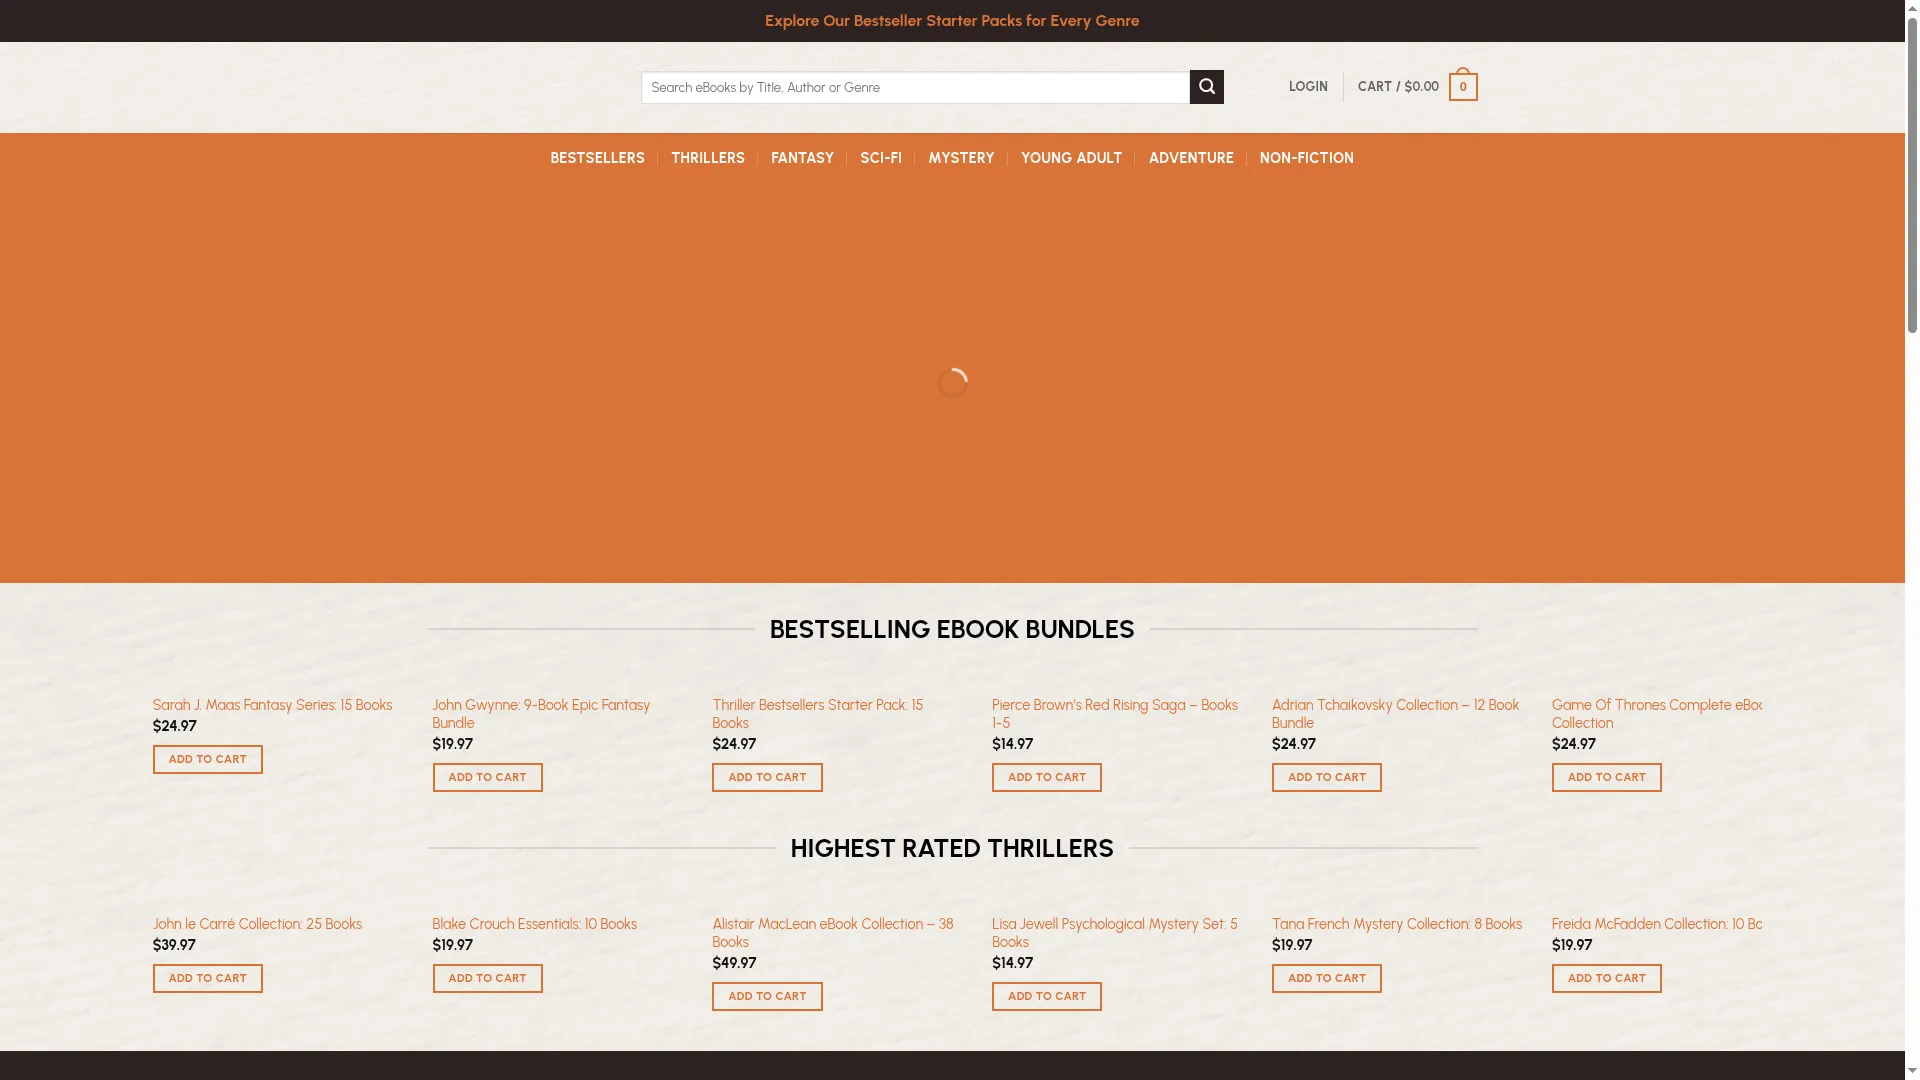Open John Gwynne 9-Book Bundle product
This screenshot has height=1080, width=1920.
(x=541, y=714)
